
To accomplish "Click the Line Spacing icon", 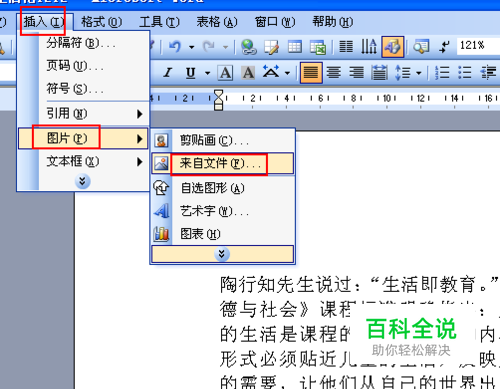I will 403,72.
